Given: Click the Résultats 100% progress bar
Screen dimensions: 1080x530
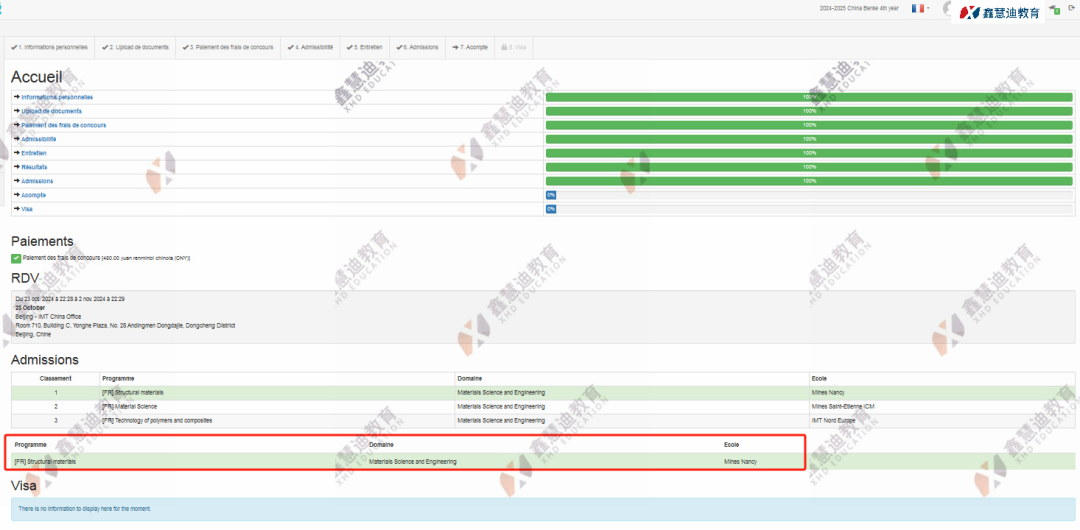Looking at the screenshot, I should tap(809, 167).
